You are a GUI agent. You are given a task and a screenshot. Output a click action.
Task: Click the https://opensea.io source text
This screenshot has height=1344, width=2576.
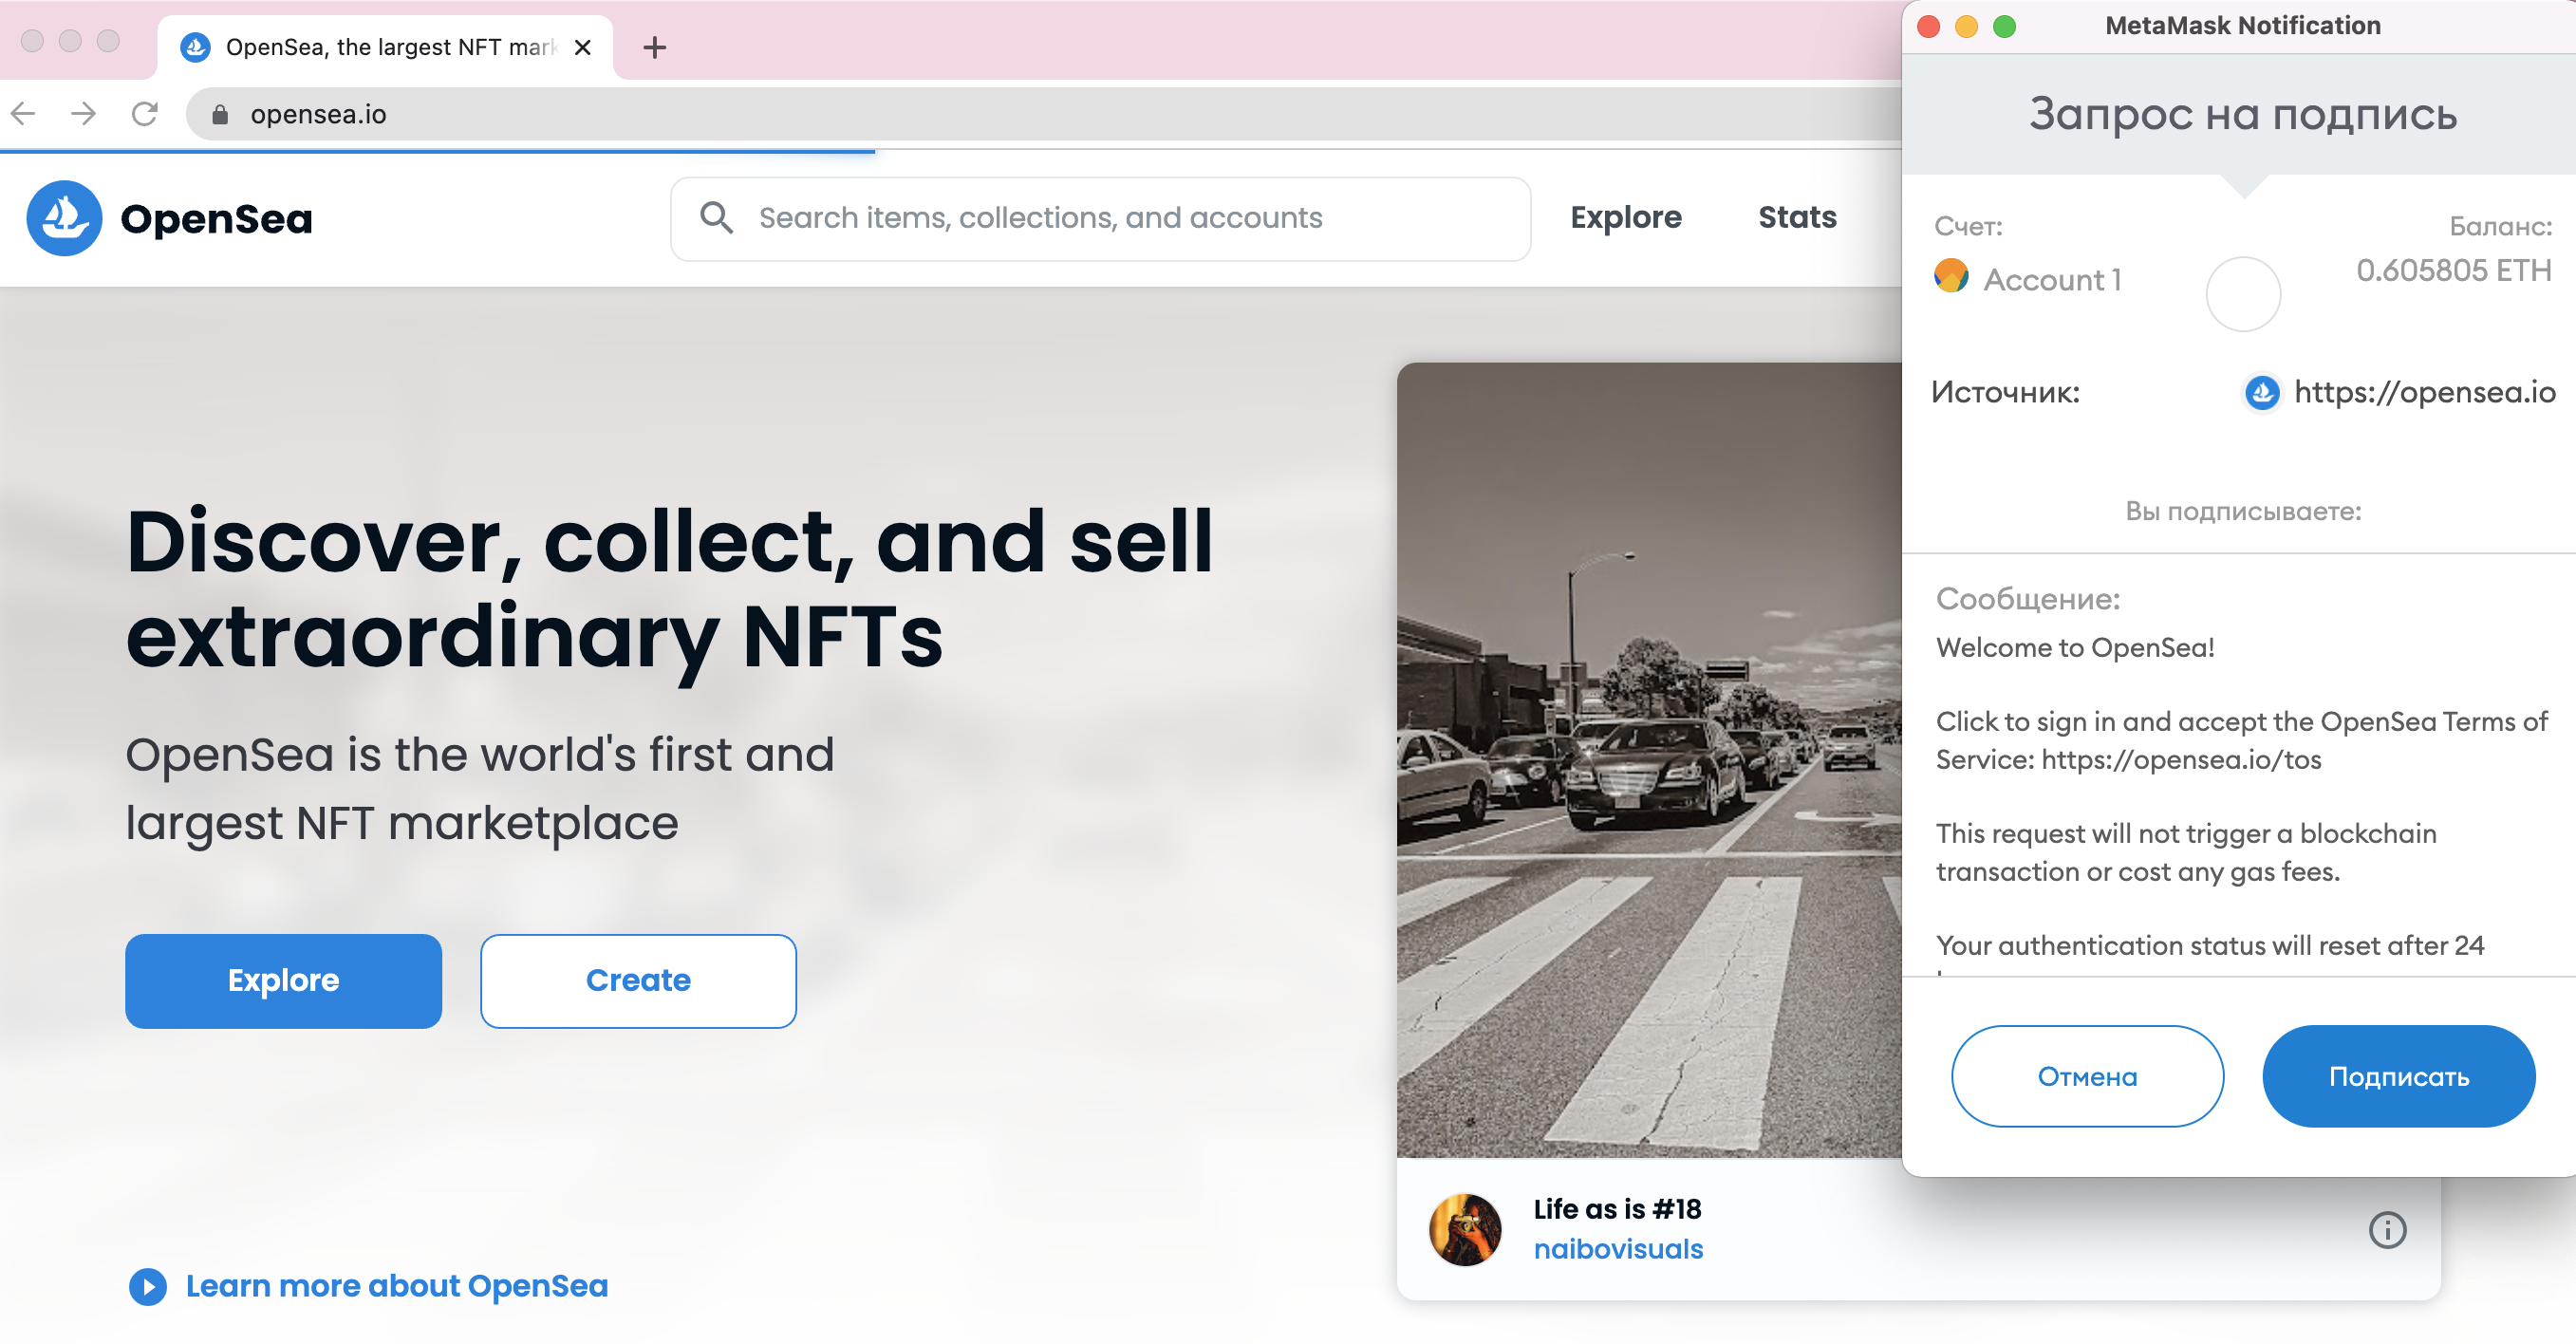click(x=2424, y=392)
